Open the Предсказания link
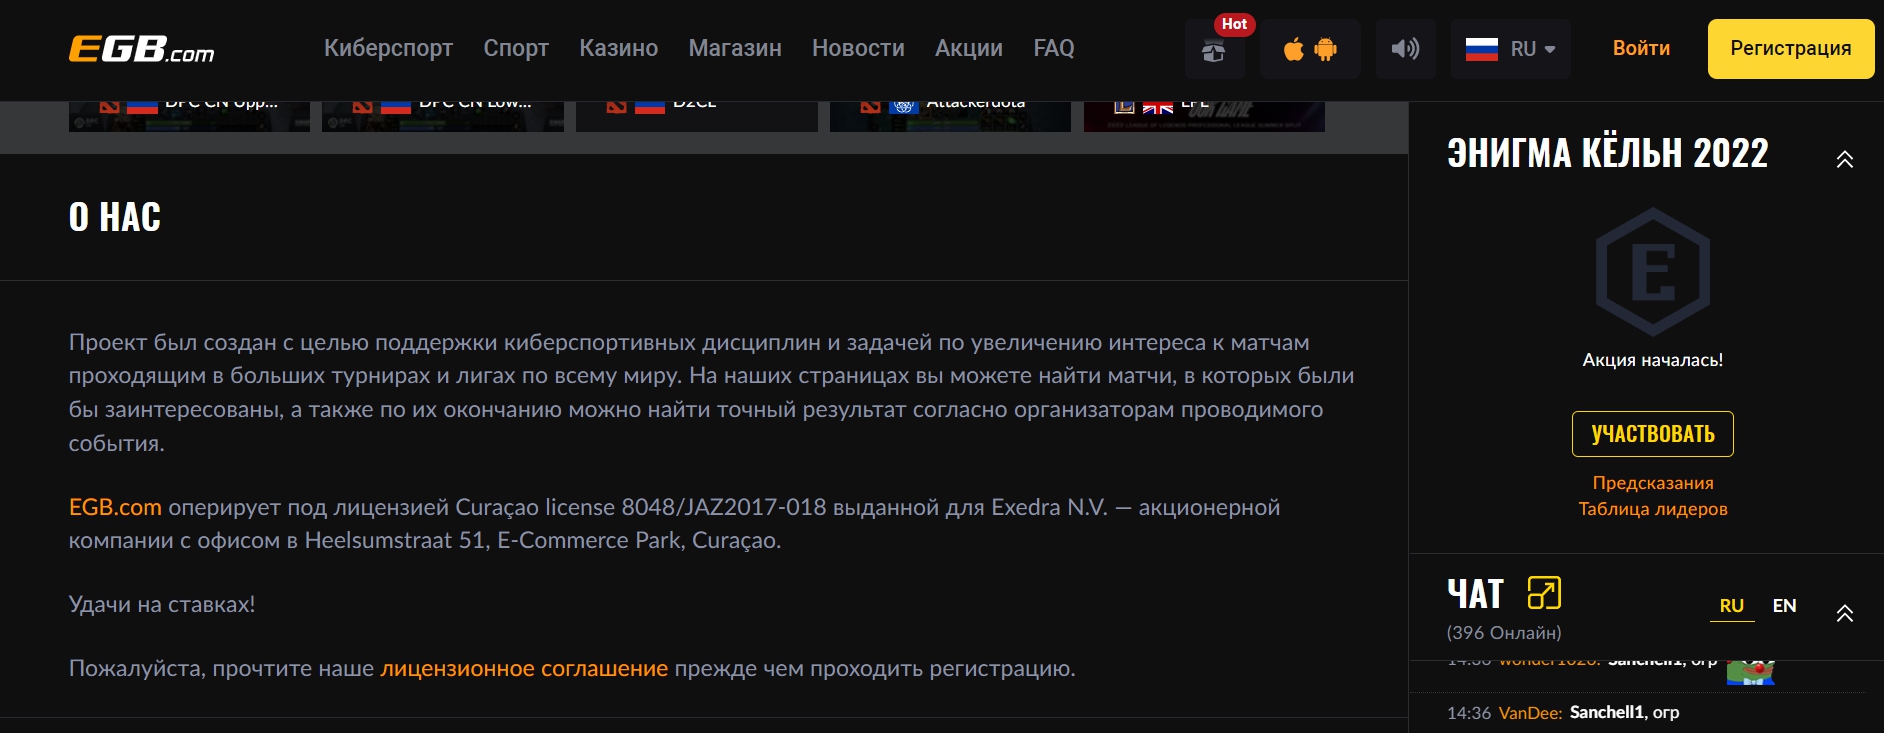 (1652, 483)
